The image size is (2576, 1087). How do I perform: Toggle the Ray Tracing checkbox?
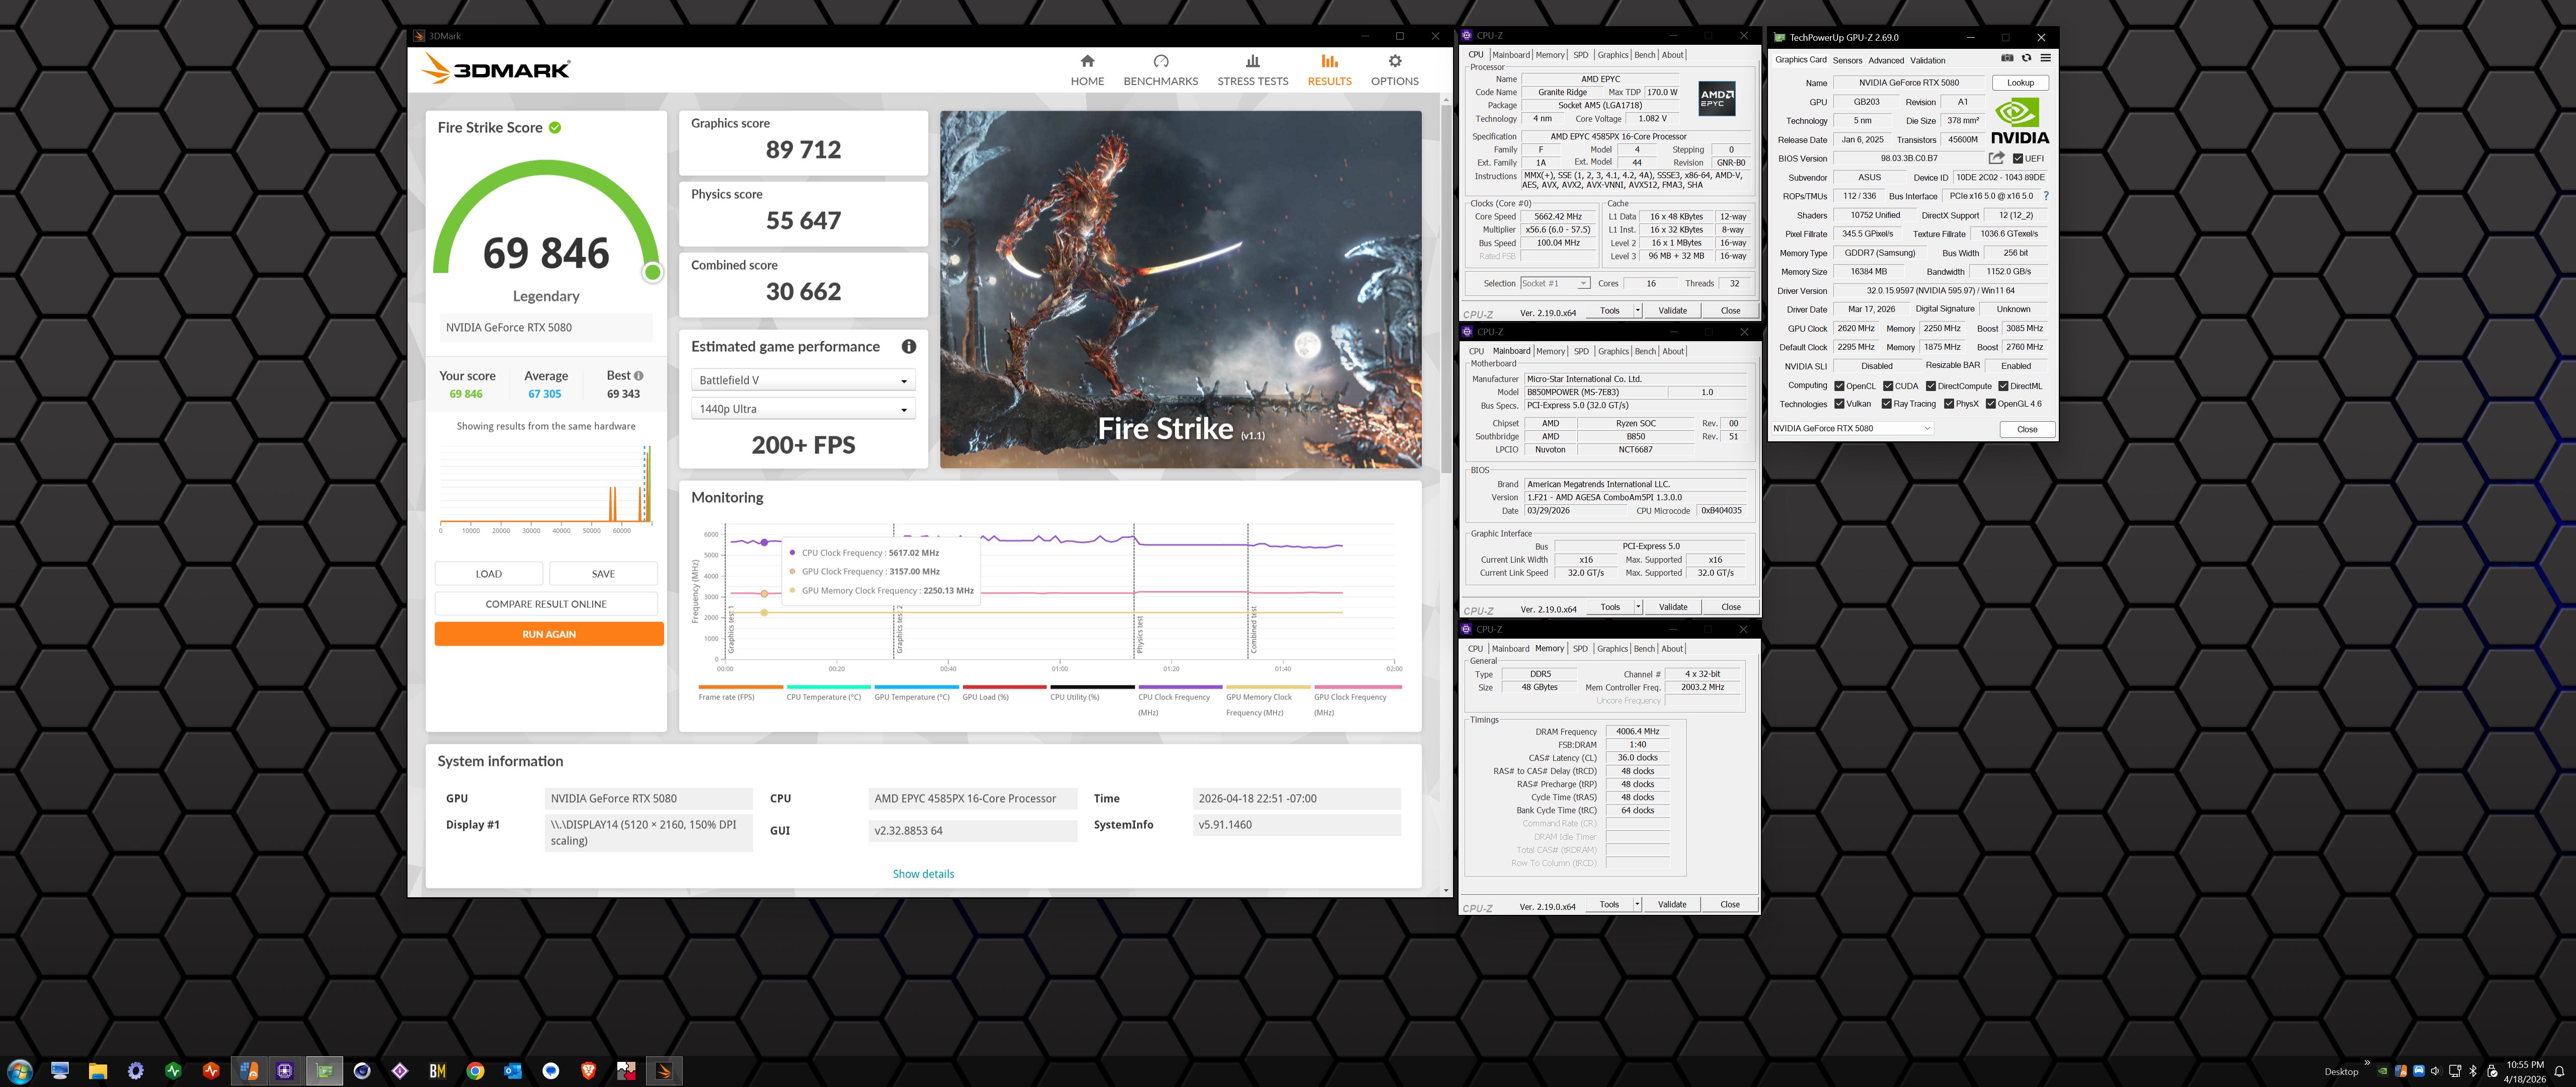coord(1886,404)
